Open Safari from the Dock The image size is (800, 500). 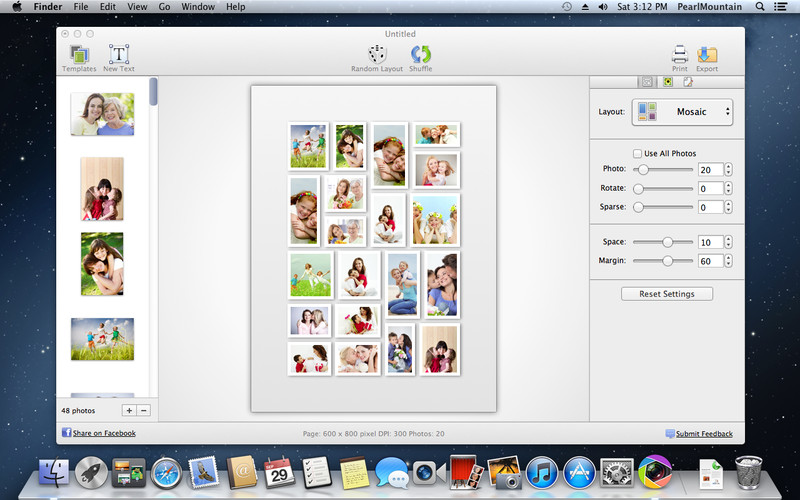point(166,473)
